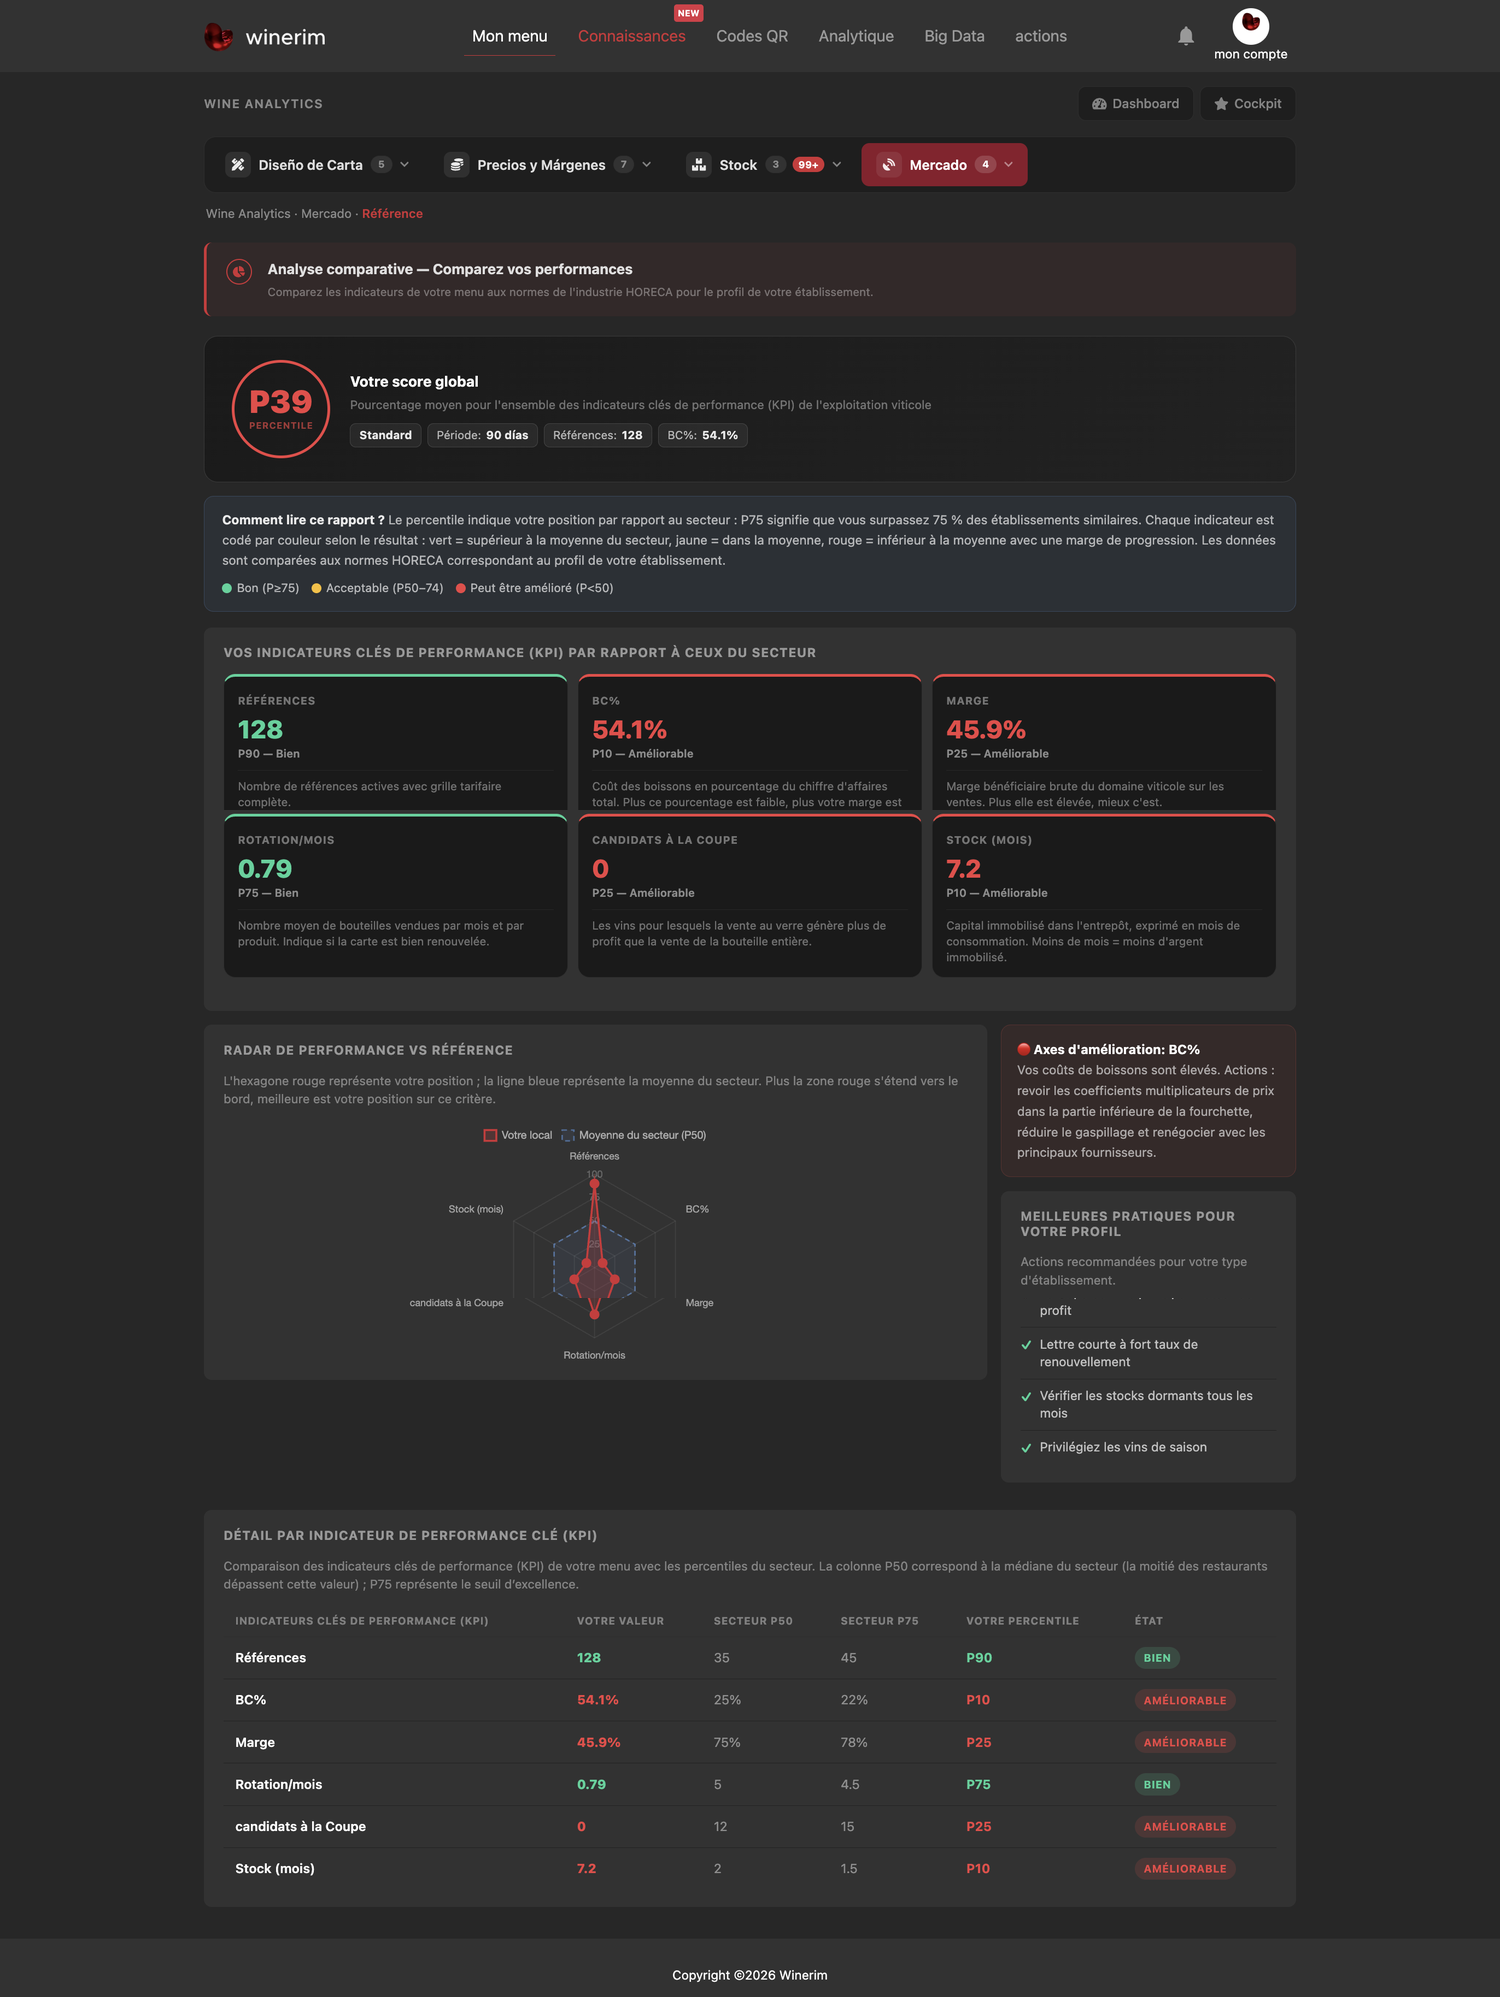Viewport: 1500px width, 1997px height.
Task: Click the Cockpit star icon
Action: tap(1221, 104)
